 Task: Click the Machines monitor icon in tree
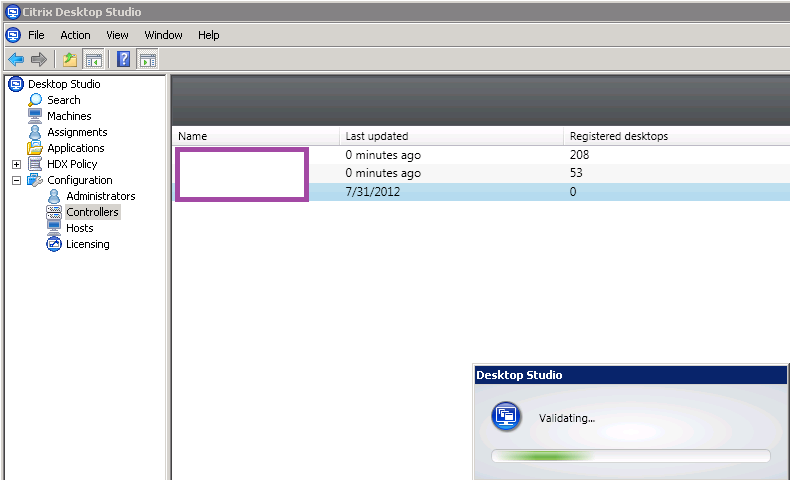tap(35, 116)
